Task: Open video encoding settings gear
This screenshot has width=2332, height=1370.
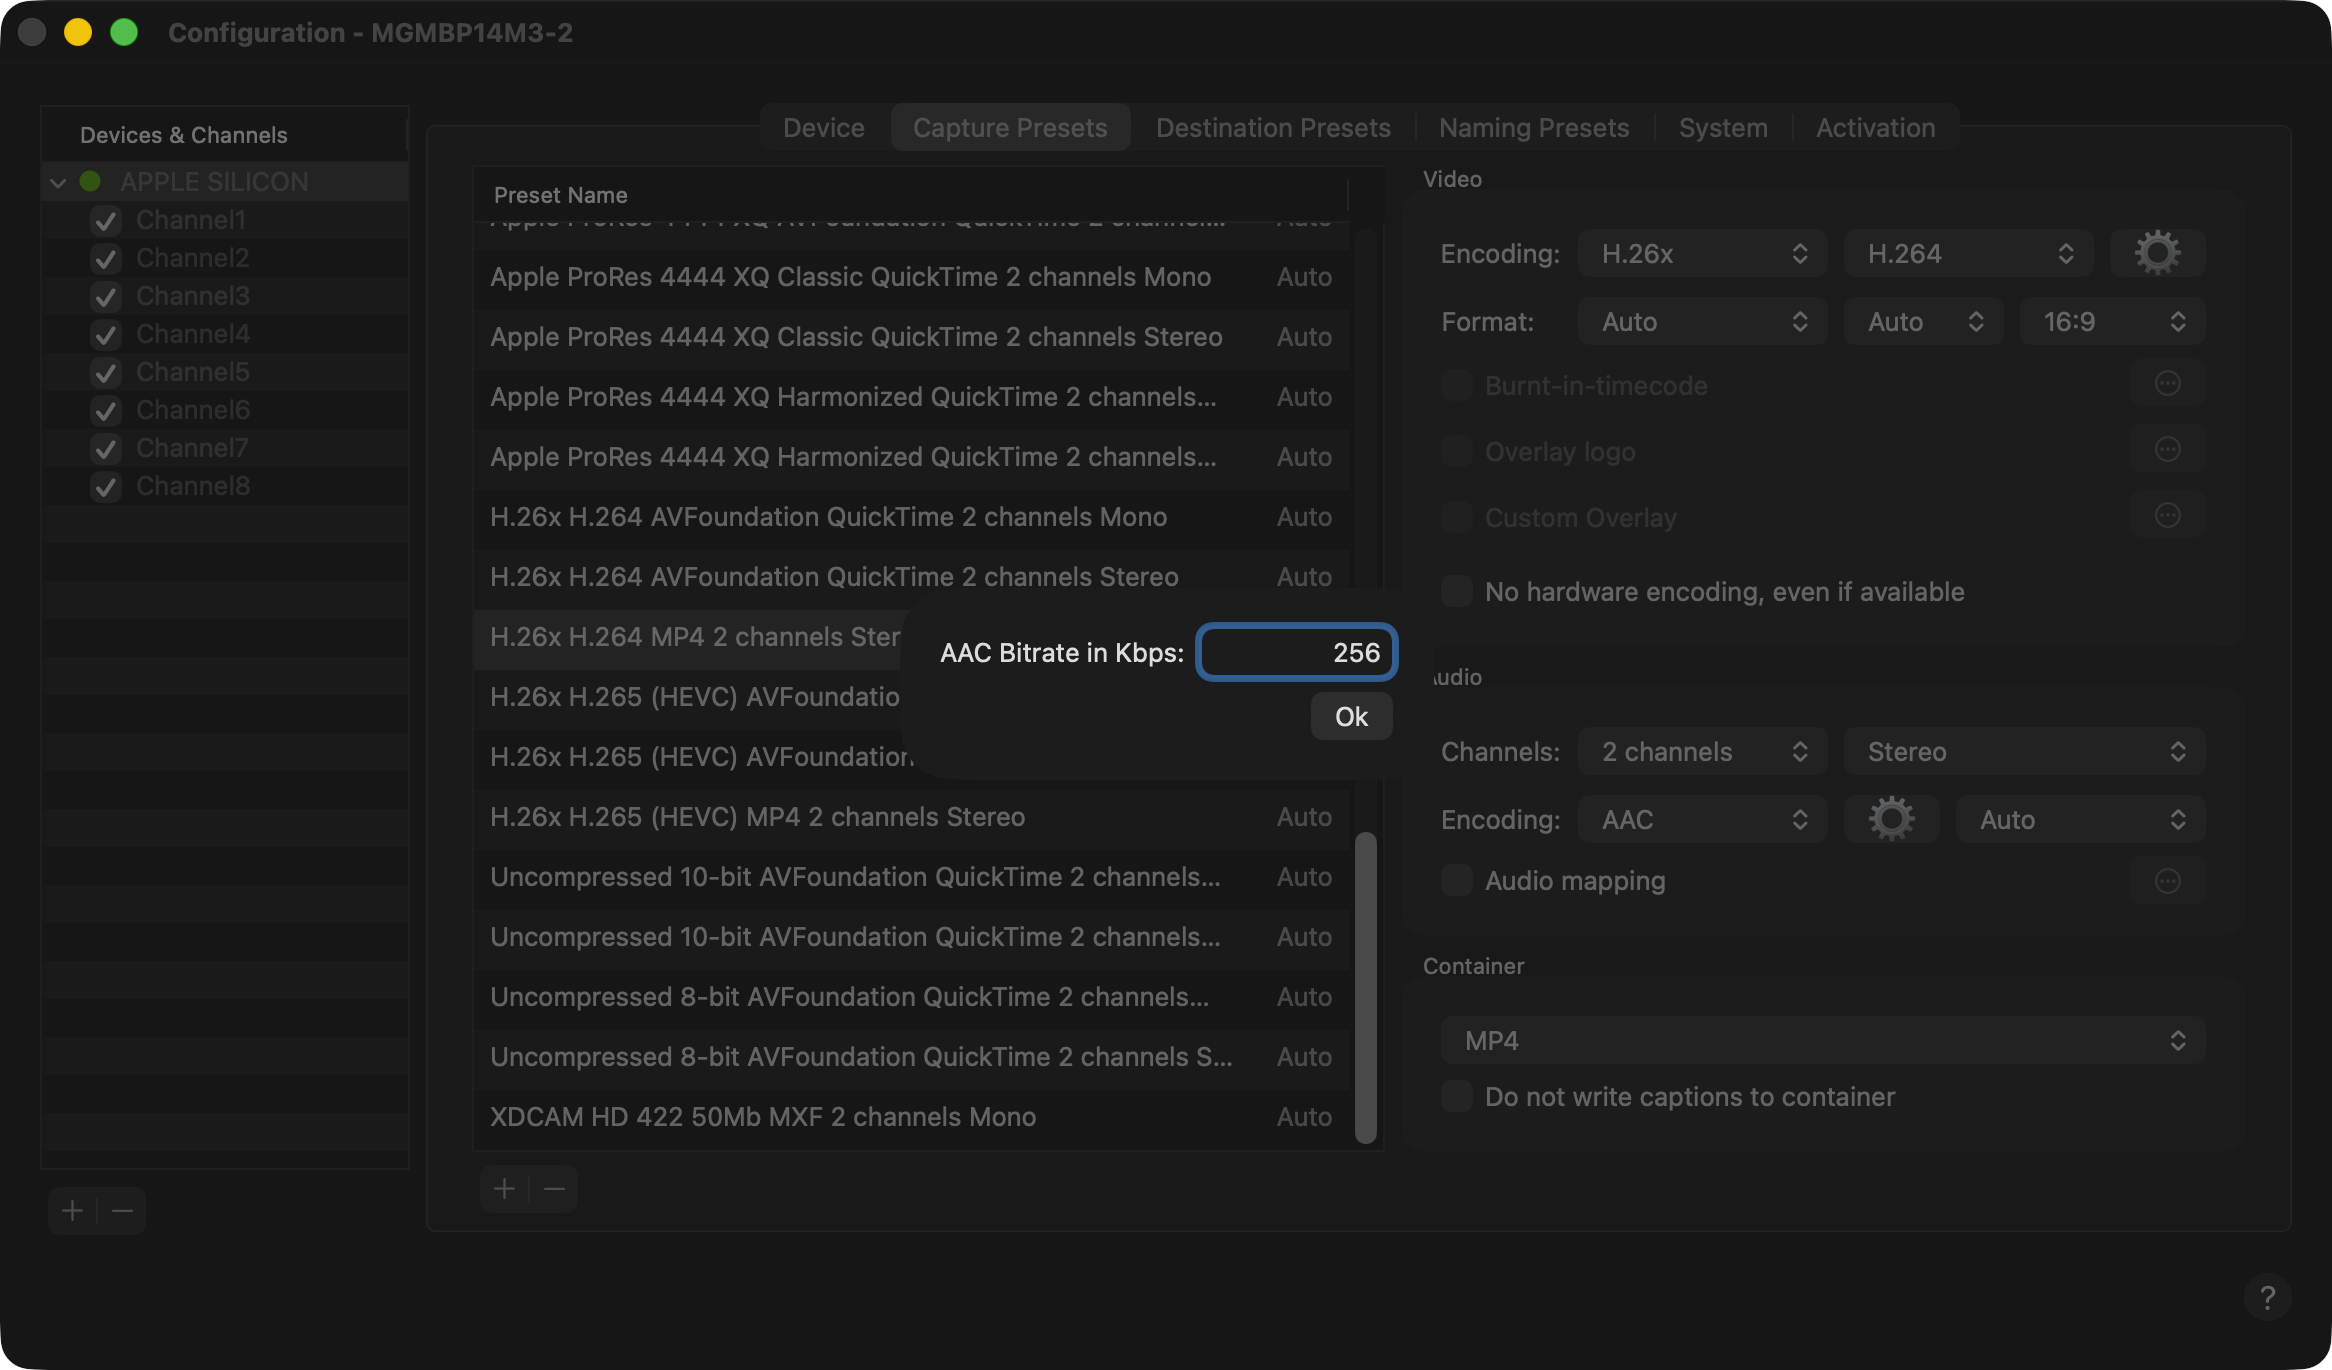Action: click(2157, 253)
